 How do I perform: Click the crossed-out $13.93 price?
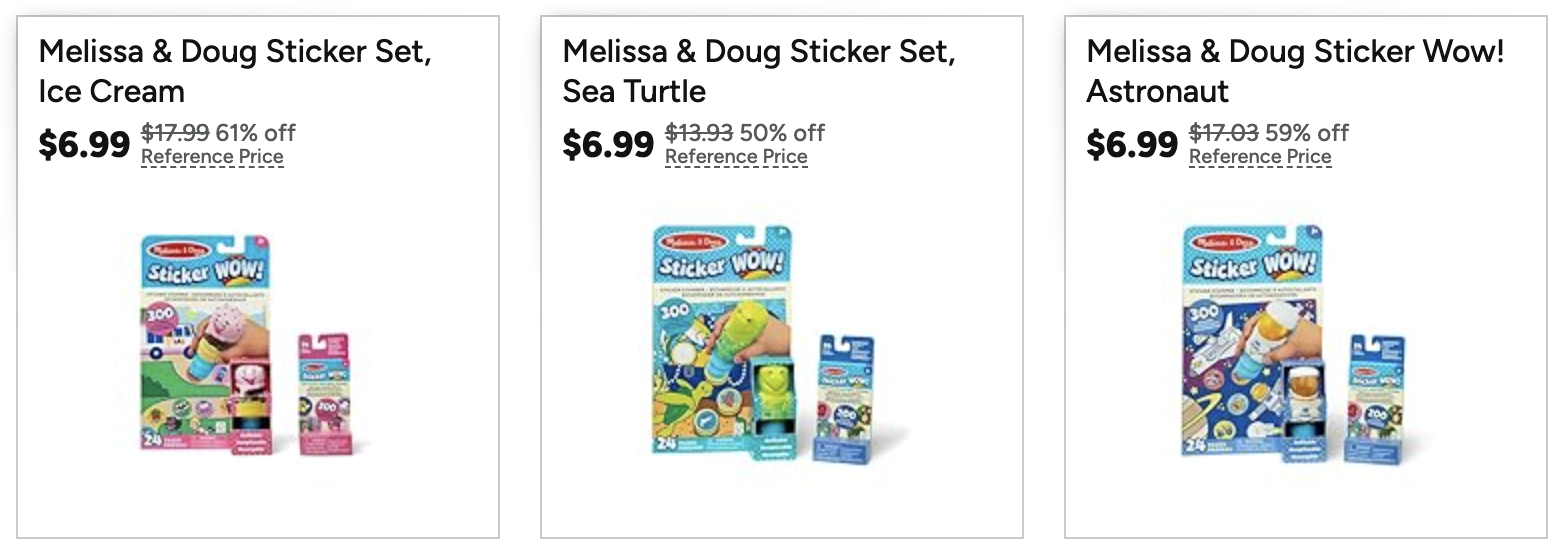pos(699,132)
